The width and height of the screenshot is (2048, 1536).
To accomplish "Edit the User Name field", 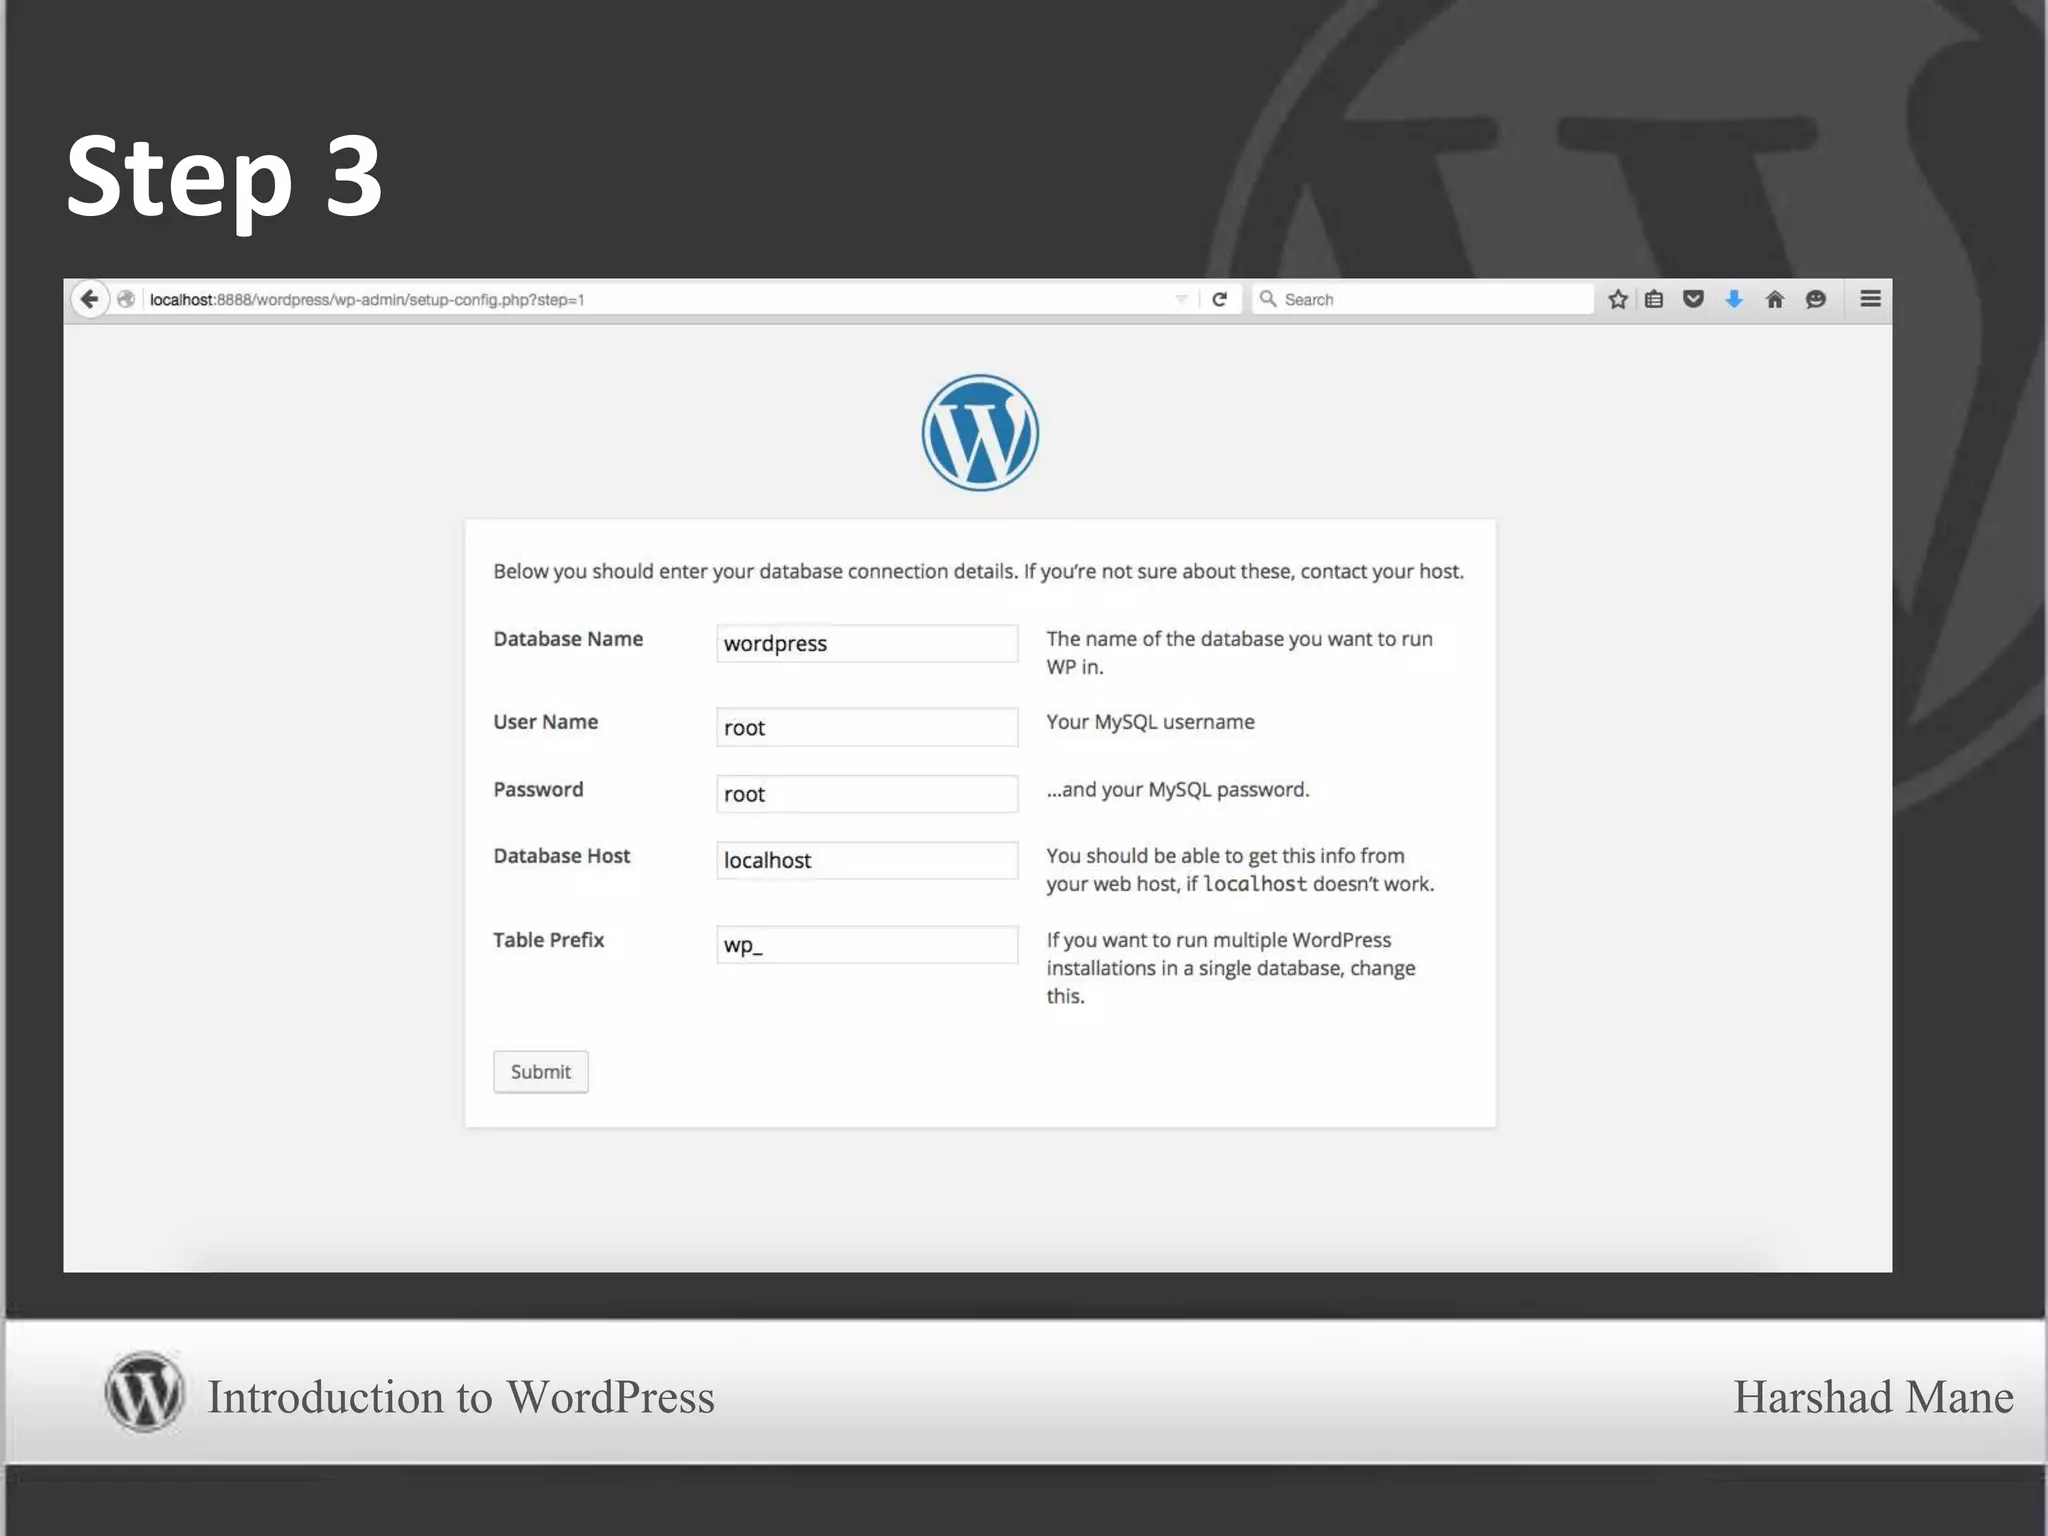I will [x=867, y=727].
